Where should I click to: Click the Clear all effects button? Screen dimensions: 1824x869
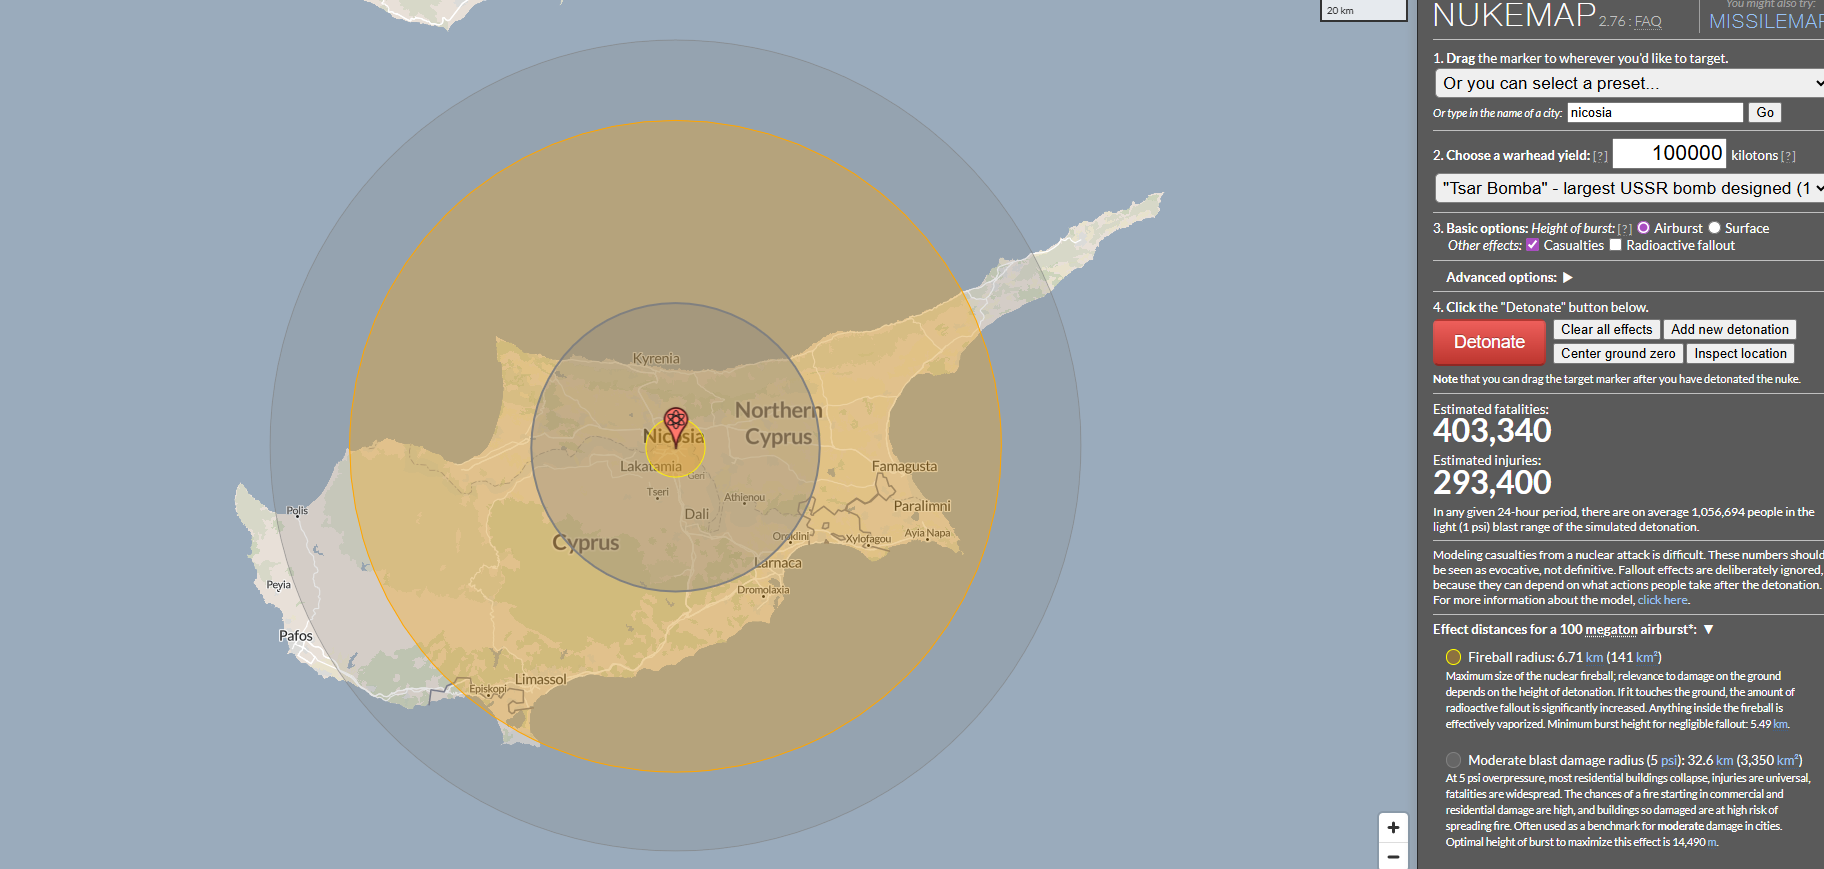(1606, 329)
